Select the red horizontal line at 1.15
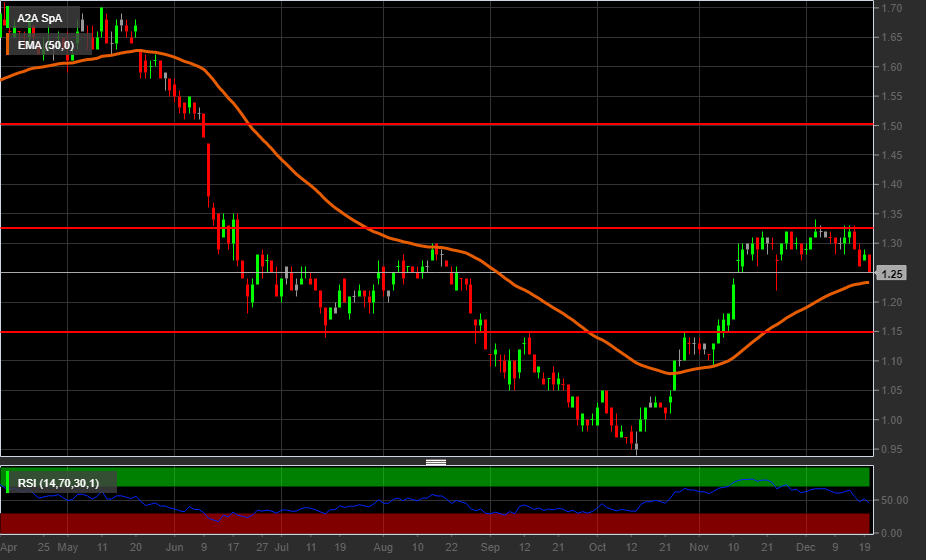926x560 pixels. (x=437, y=332)
